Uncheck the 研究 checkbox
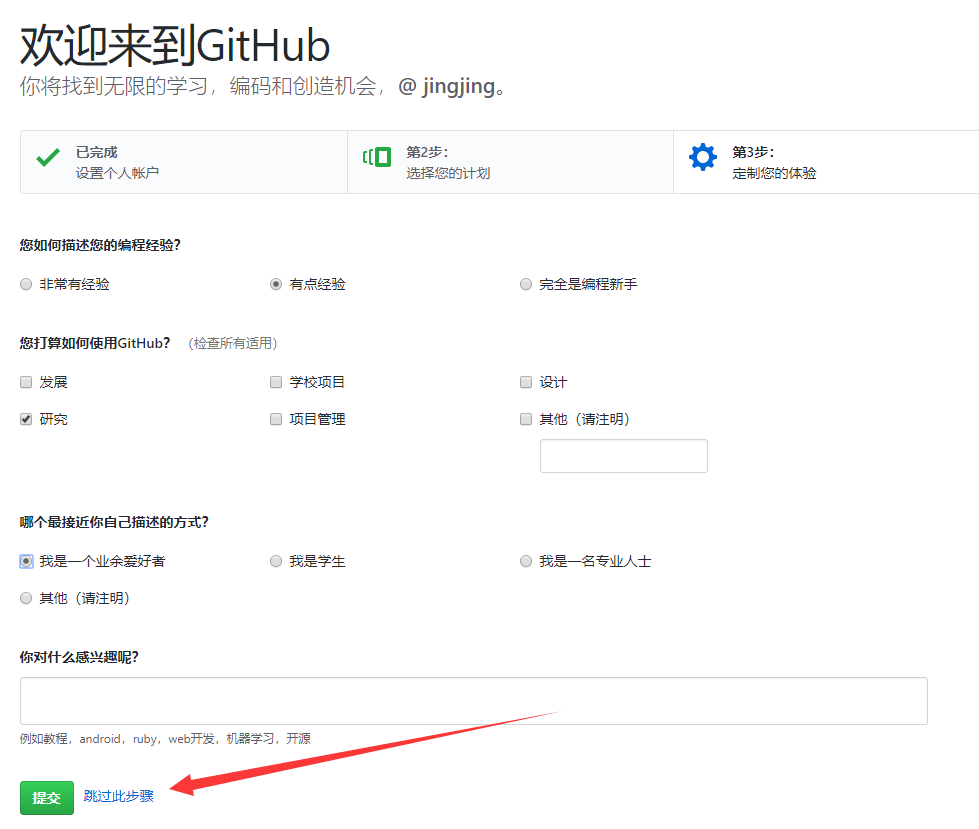 tap(26, 420)
